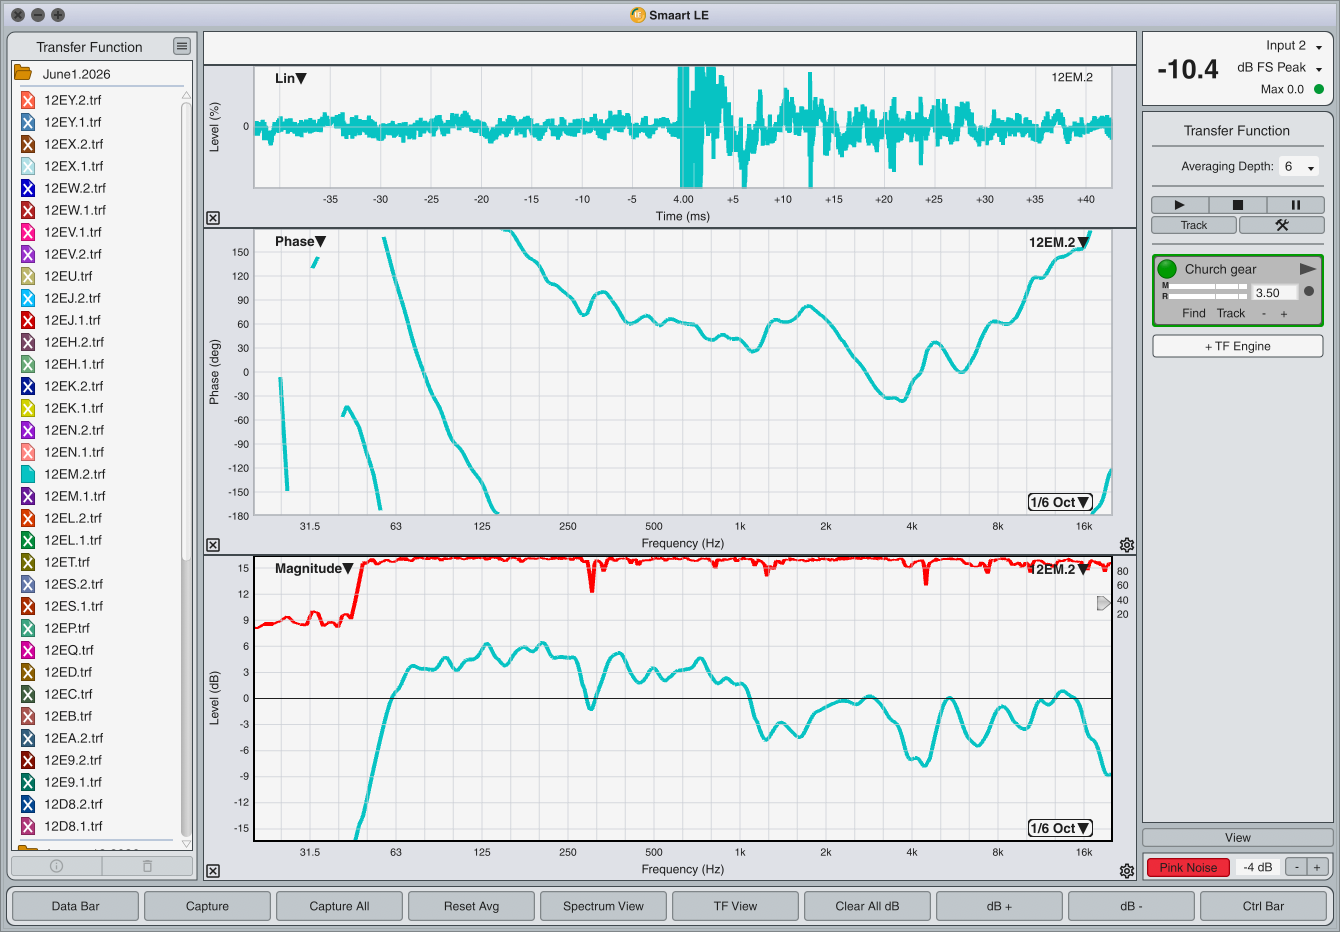Toggle the Church gear engine green indicator
Screen dimensions: 1340x932
(1167, 269)
